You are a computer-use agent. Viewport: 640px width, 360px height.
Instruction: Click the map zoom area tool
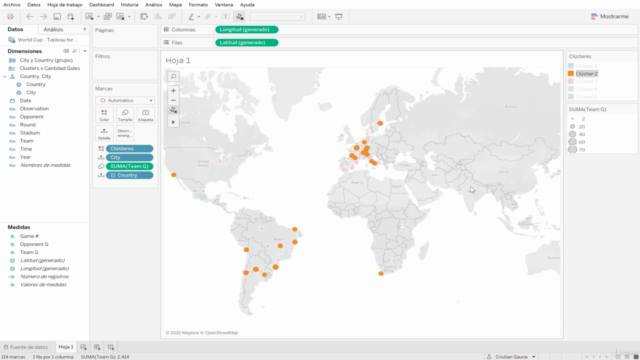pos(173,110)
